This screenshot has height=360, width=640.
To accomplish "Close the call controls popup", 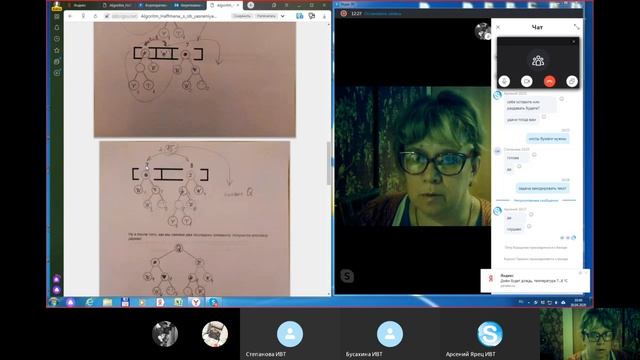I will point(573,42).
